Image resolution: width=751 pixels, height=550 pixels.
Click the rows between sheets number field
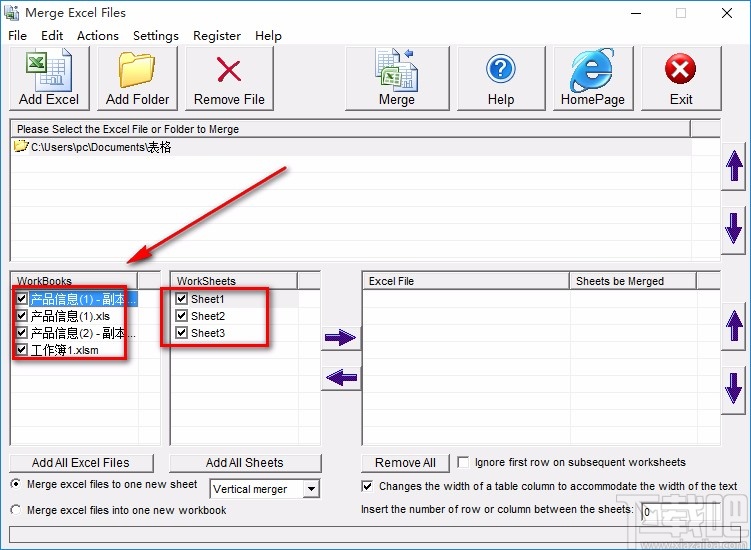click(x=681, y=512)
